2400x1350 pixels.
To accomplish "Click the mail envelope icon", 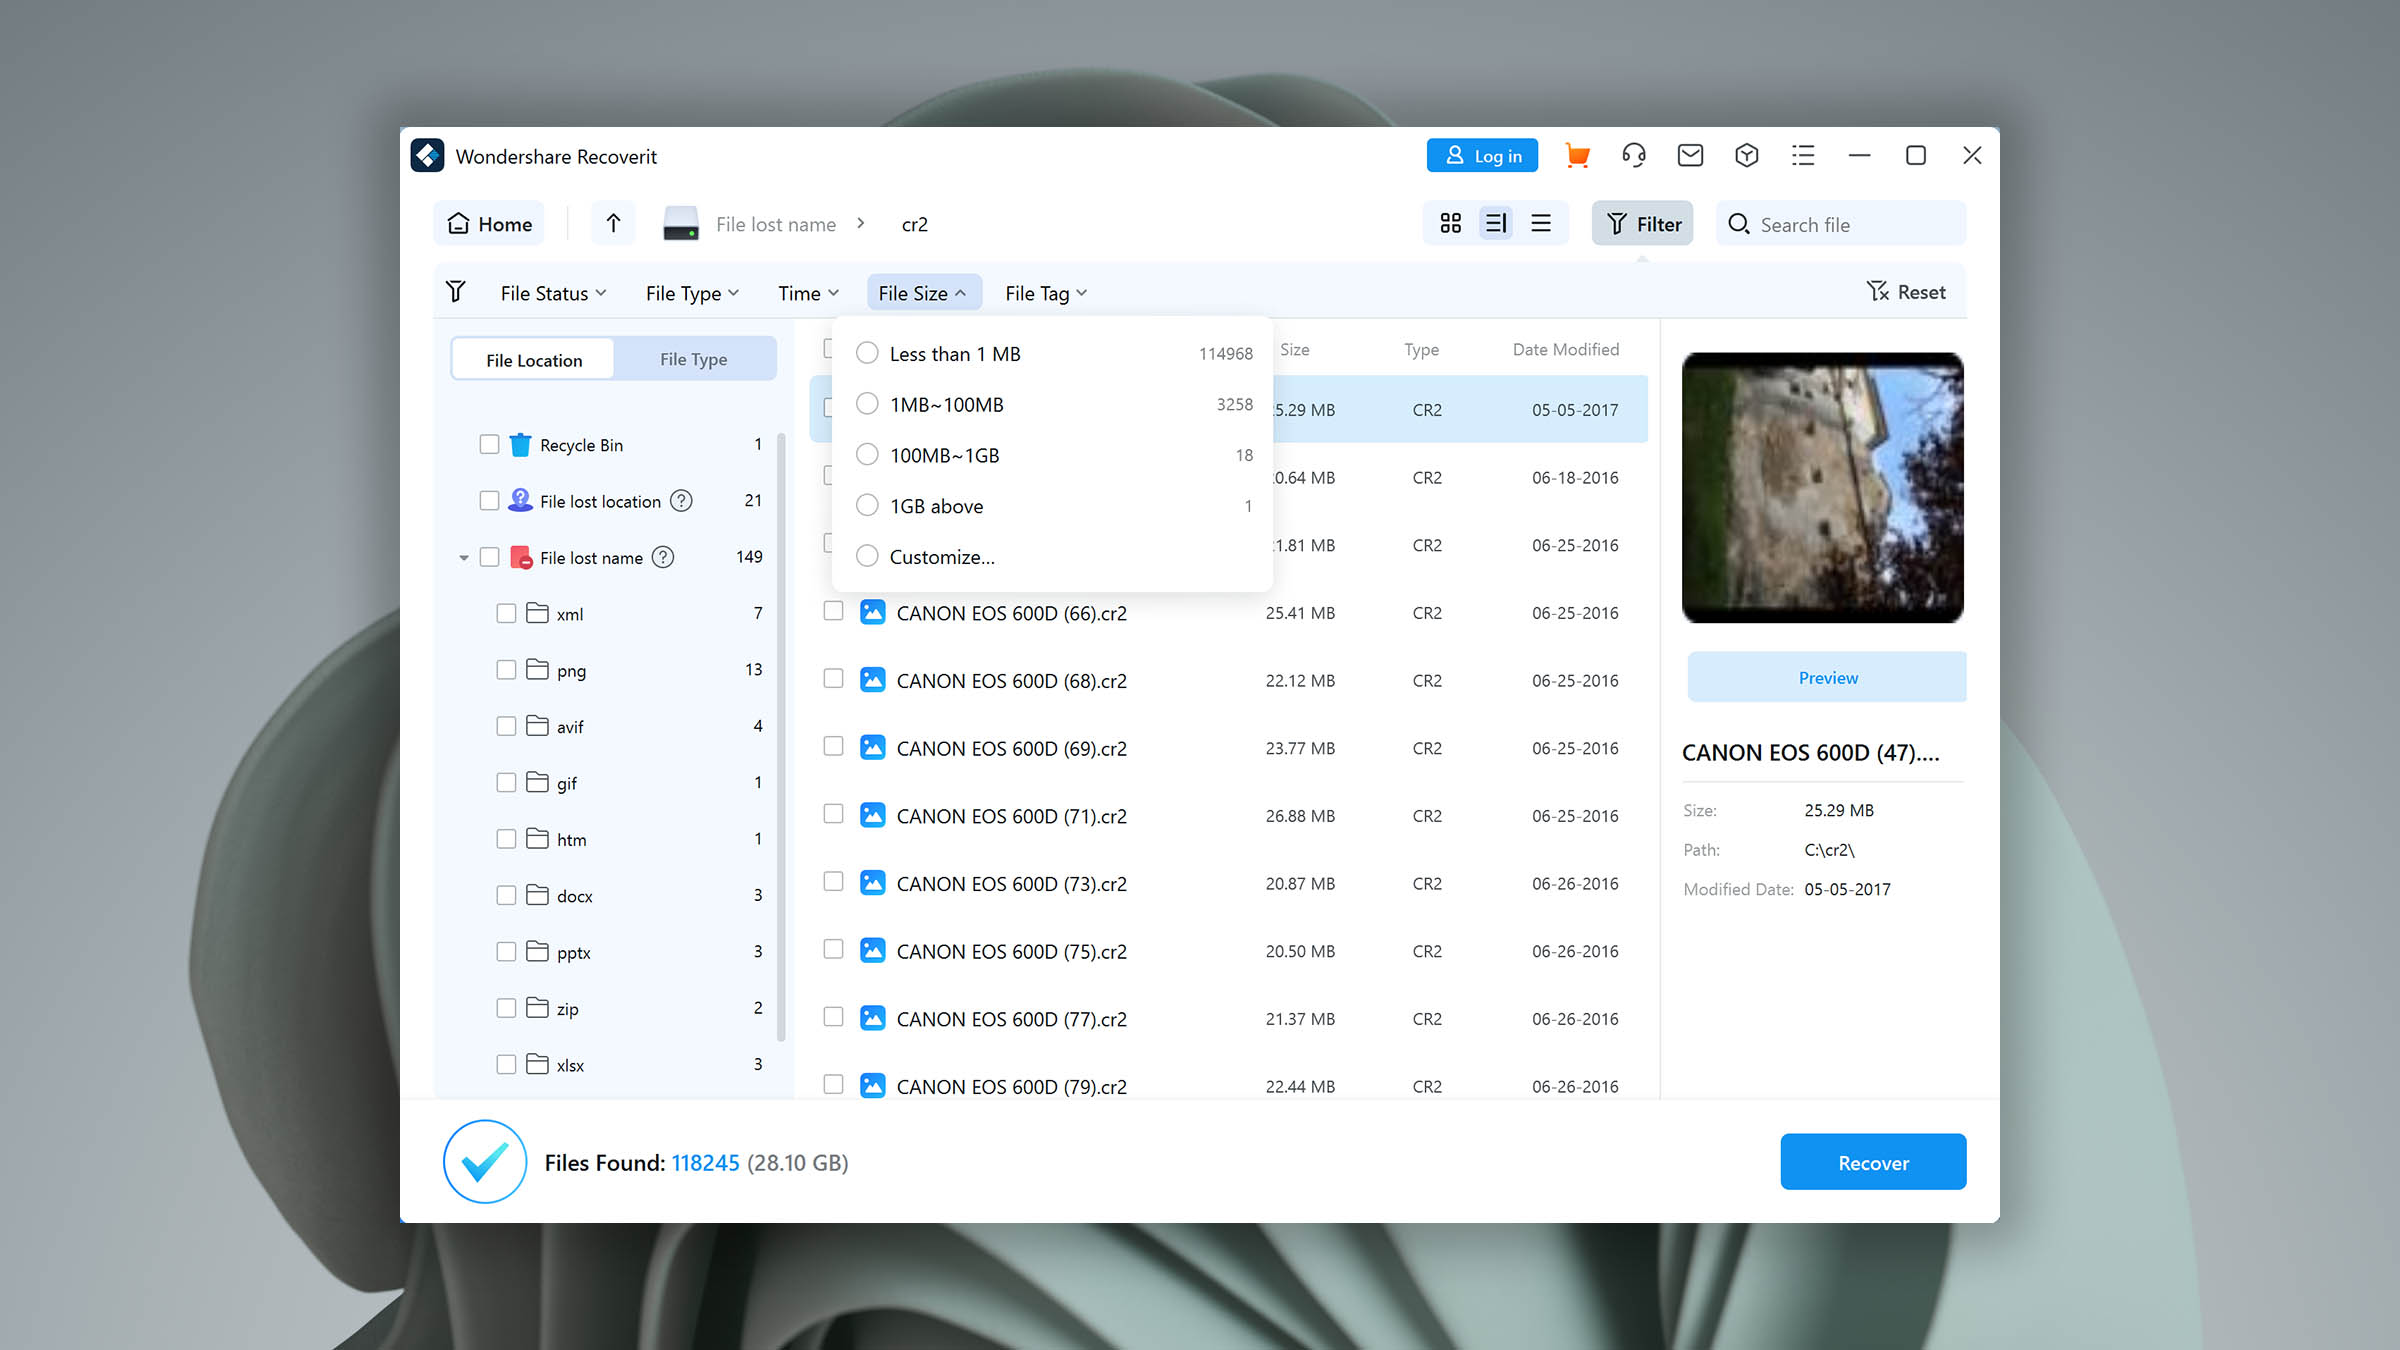I will click(1690, 156).
